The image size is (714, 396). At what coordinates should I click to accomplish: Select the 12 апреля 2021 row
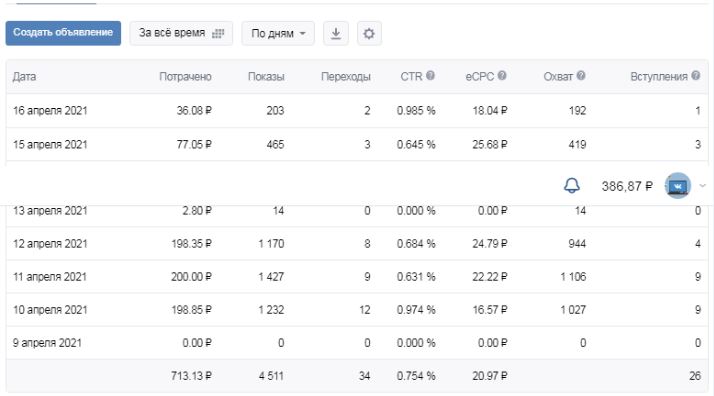point(357,244)
